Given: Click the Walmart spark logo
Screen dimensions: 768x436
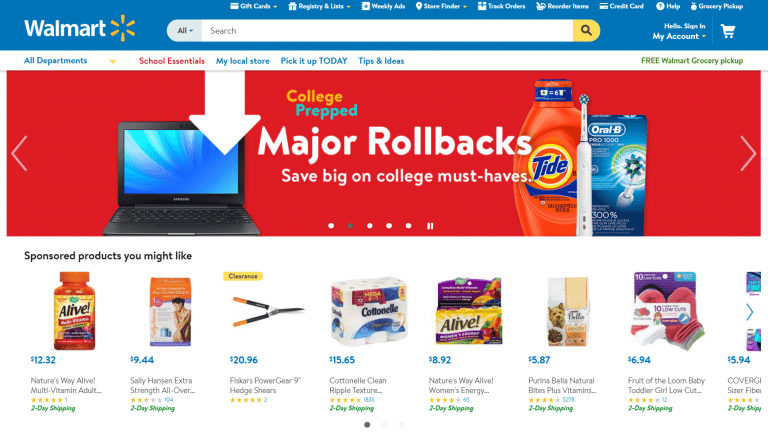Looking at the screenshot, I should point(122,28).
